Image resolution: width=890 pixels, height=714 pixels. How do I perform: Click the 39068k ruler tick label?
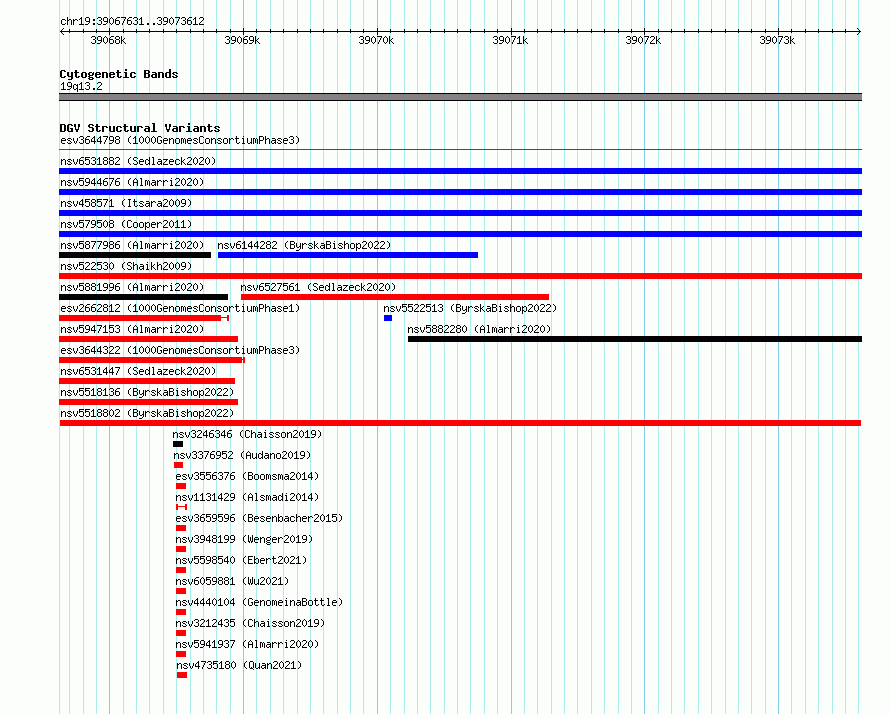tap(108, 40)
